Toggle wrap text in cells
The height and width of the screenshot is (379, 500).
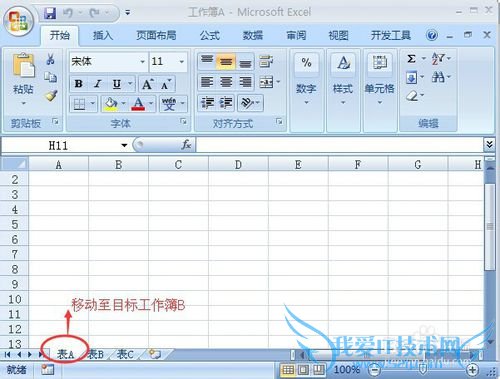point(266,61)
